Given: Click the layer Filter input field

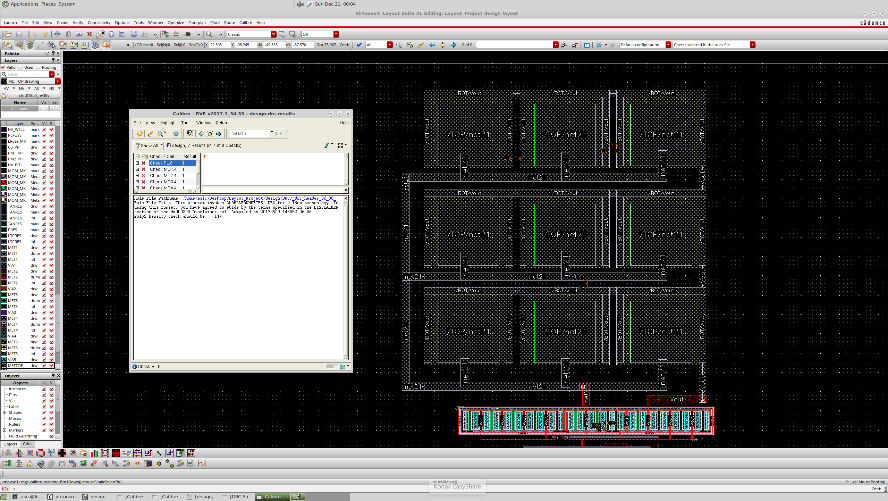Looking at the screenshot, I should click(x=27, y=74).
